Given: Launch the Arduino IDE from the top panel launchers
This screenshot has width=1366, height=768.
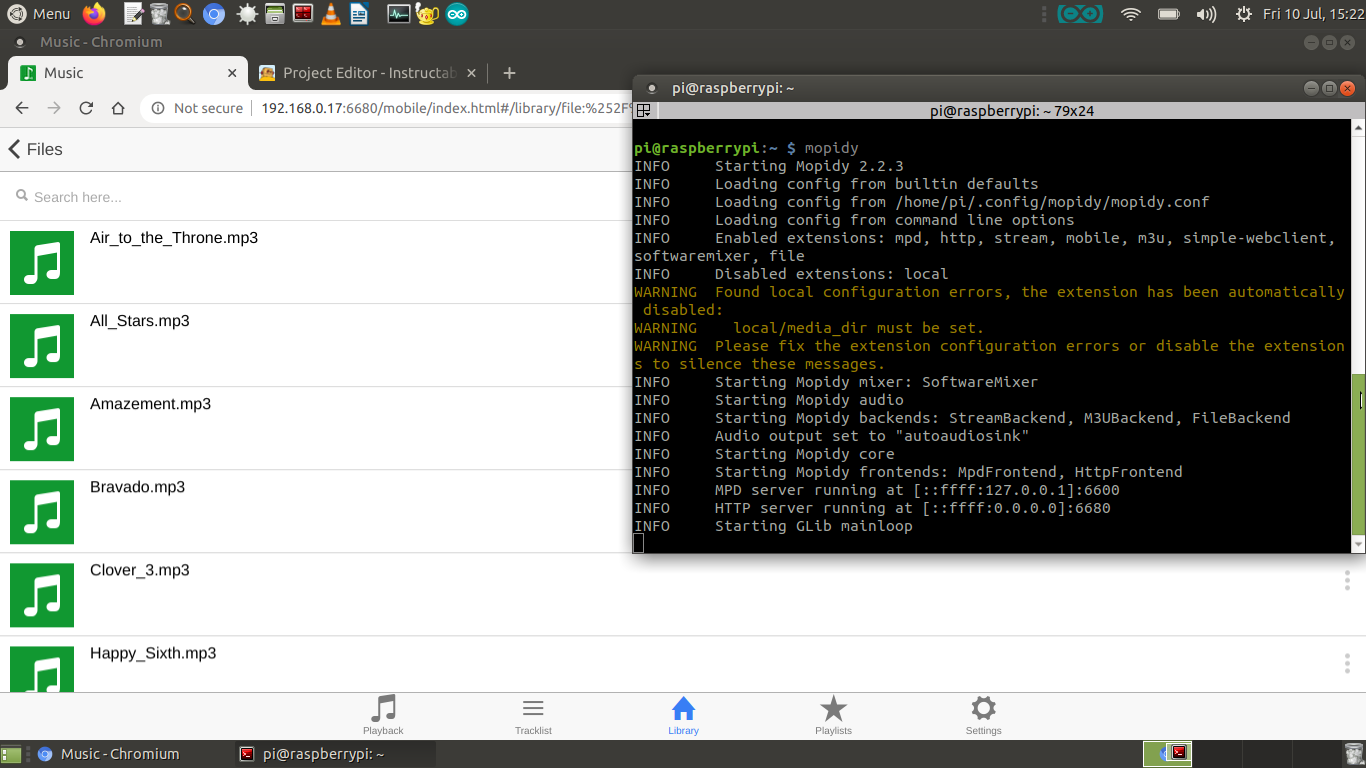Looking at the screenshot, I should (x=457, y=14).
